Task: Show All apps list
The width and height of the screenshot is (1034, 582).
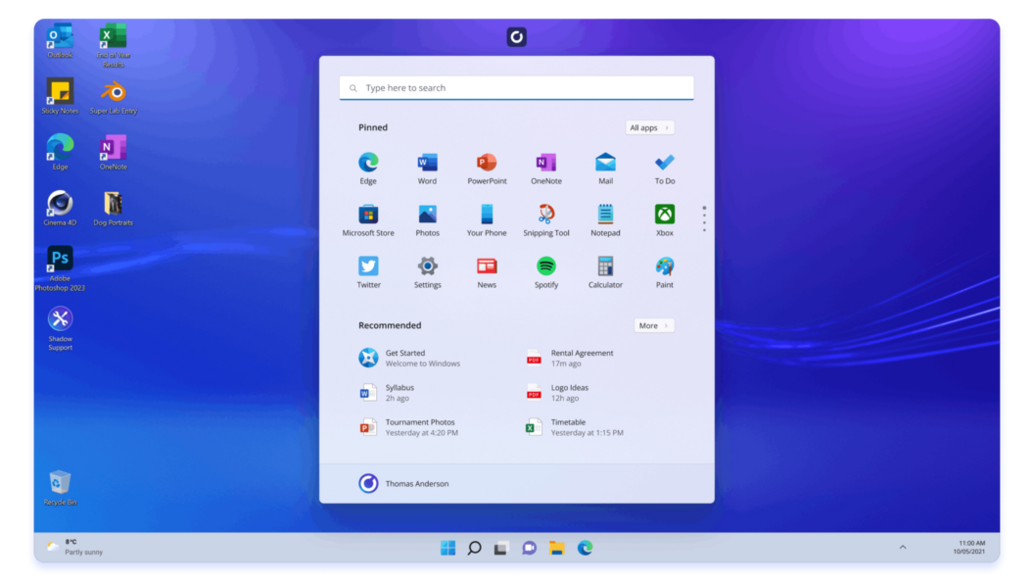Action: click(x=651, y=127)
